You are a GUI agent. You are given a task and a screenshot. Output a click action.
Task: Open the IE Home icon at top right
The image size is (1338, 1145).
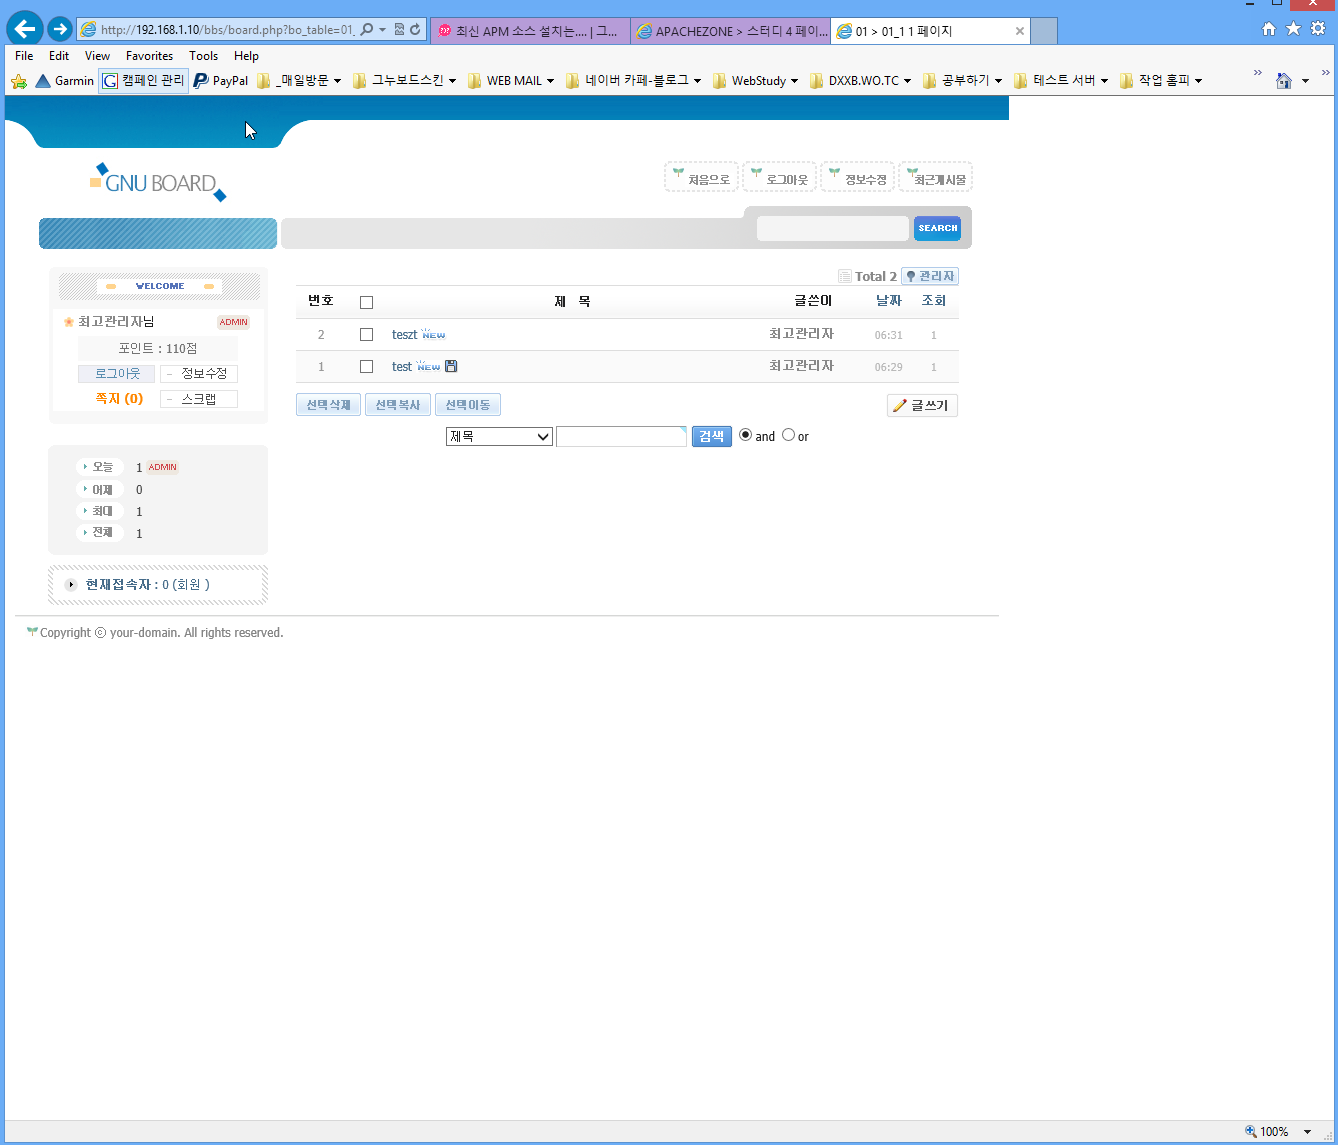(1269, 29)
